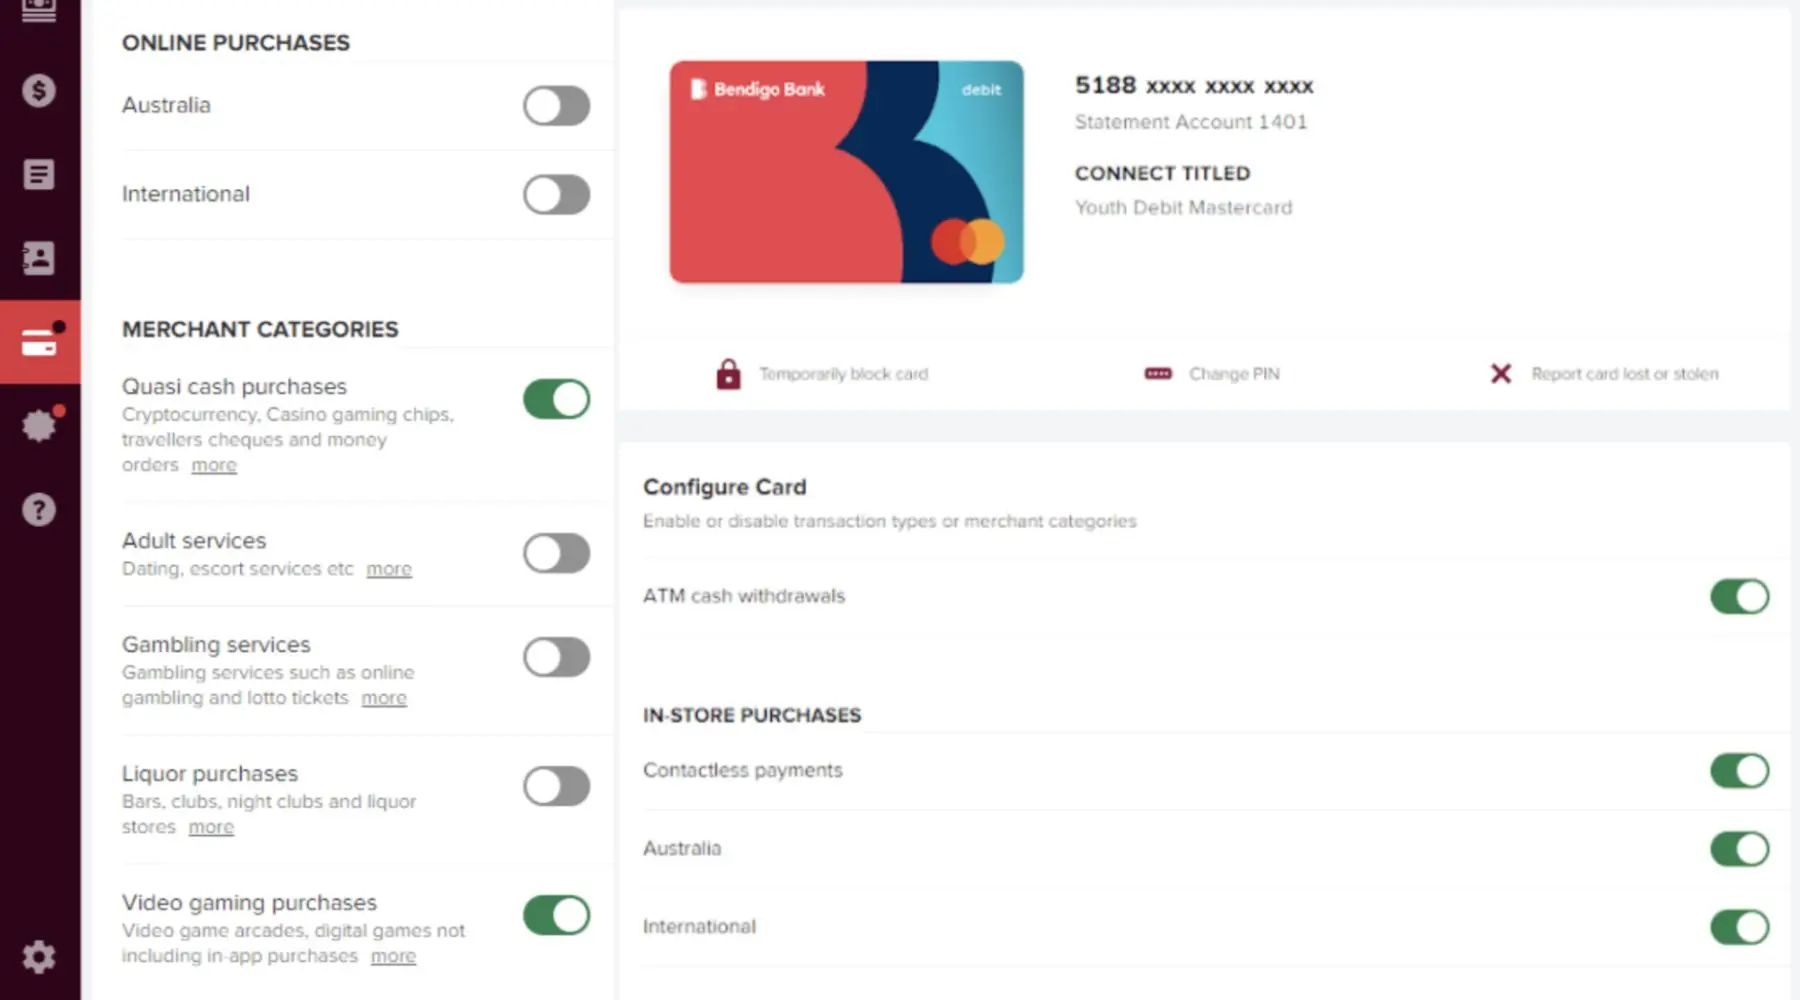
Task: Expand 'more' for Adult services
Action: 389,569
